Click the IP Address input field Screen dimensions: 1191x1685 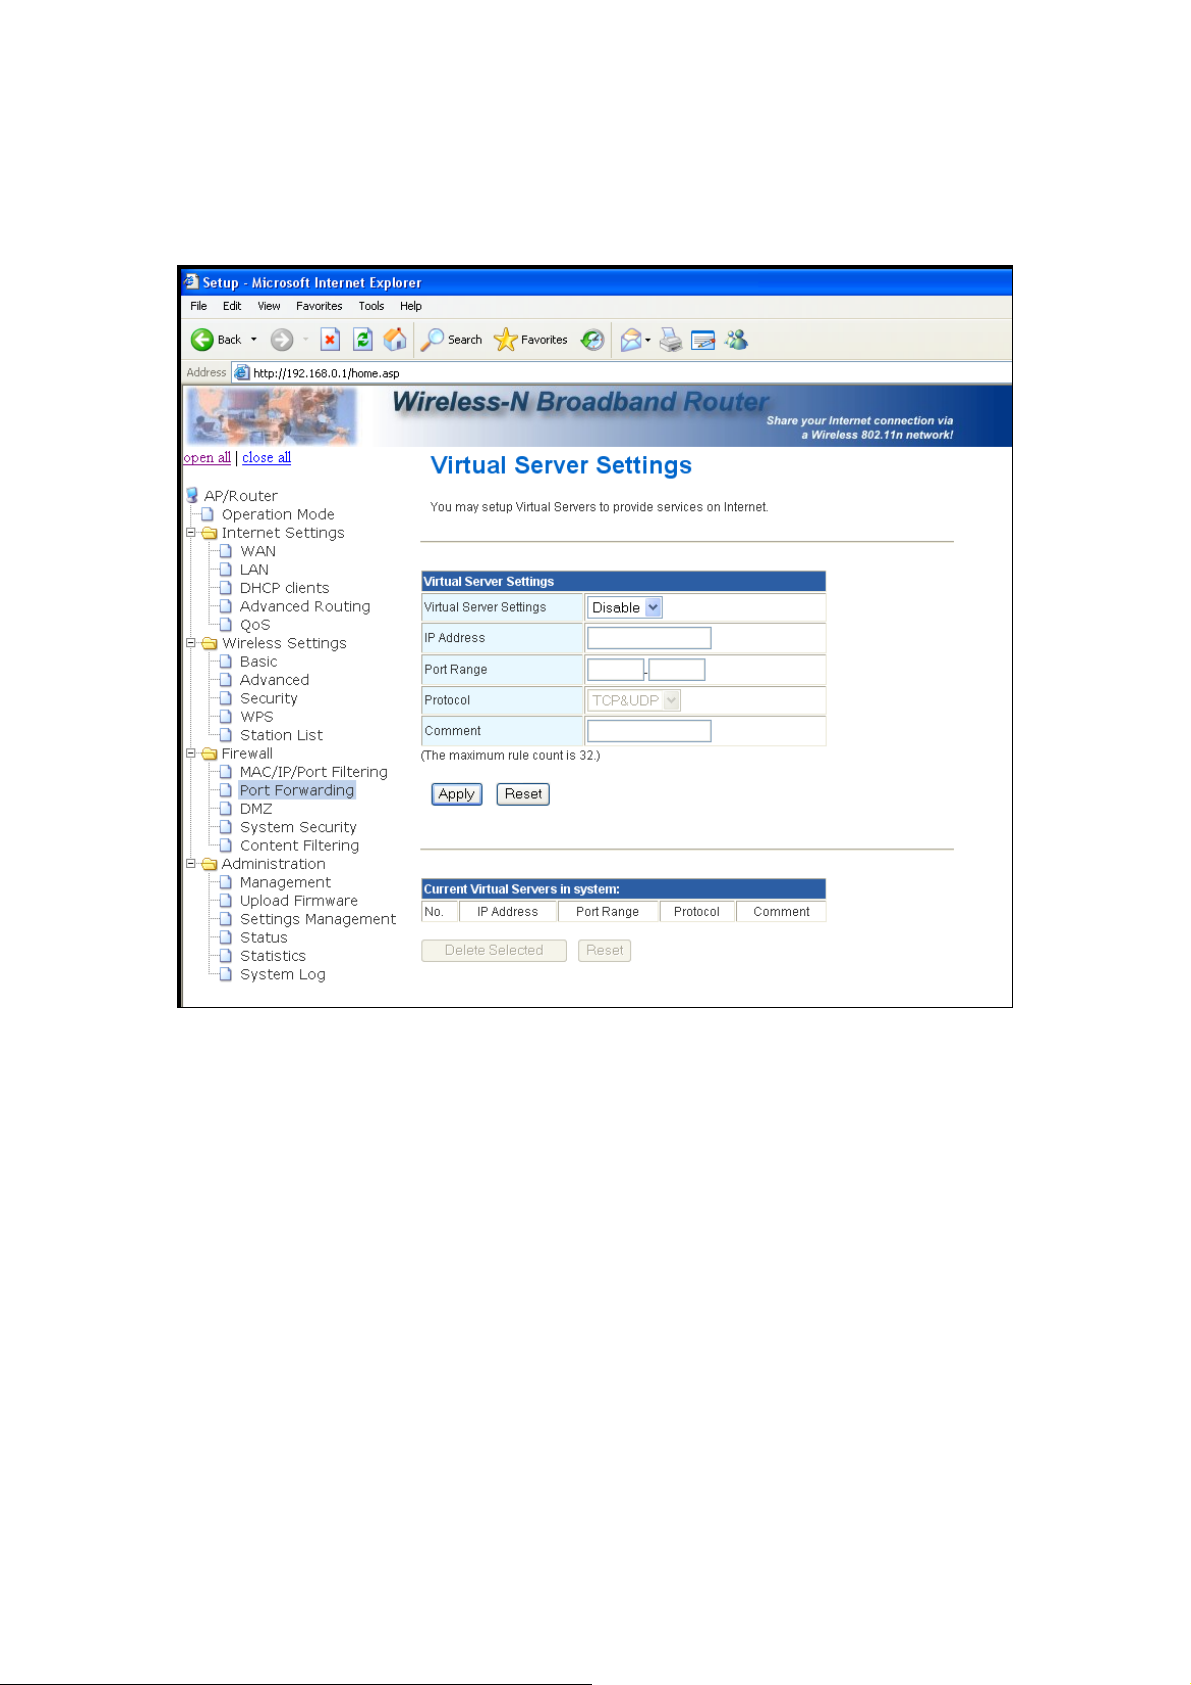[649, 638]
